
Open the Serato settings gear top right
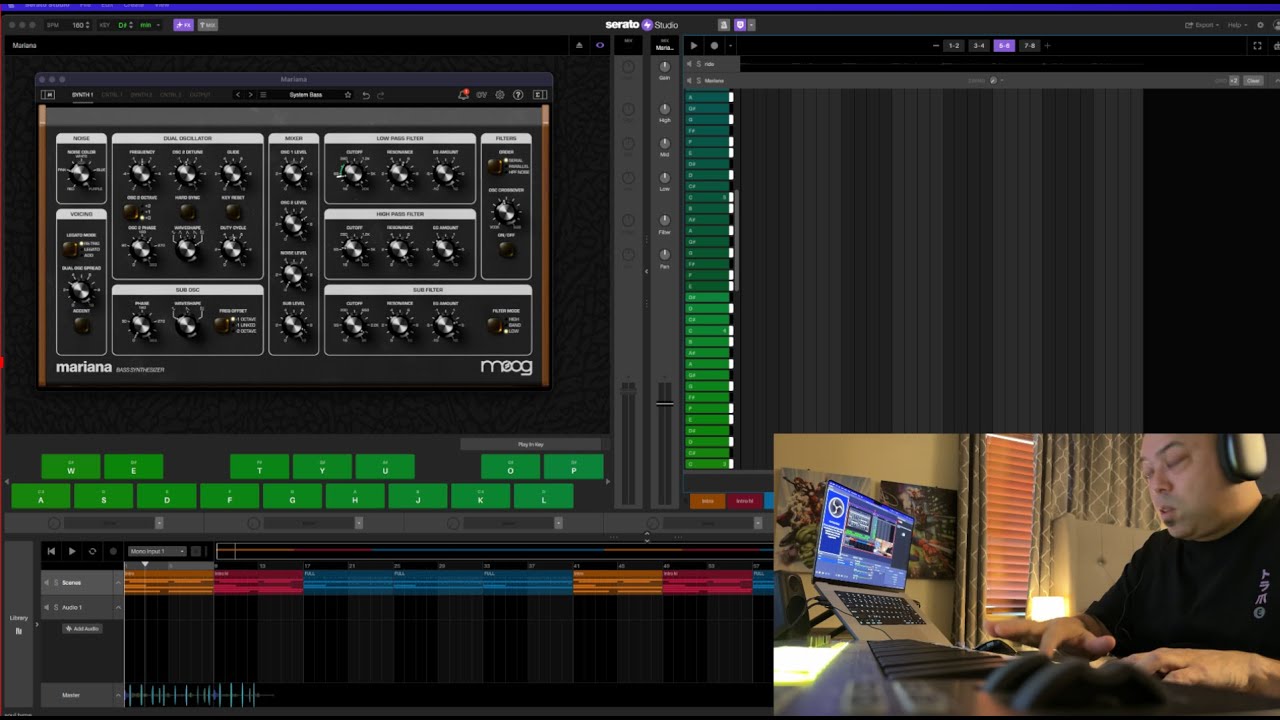(x=1259, y=25)
